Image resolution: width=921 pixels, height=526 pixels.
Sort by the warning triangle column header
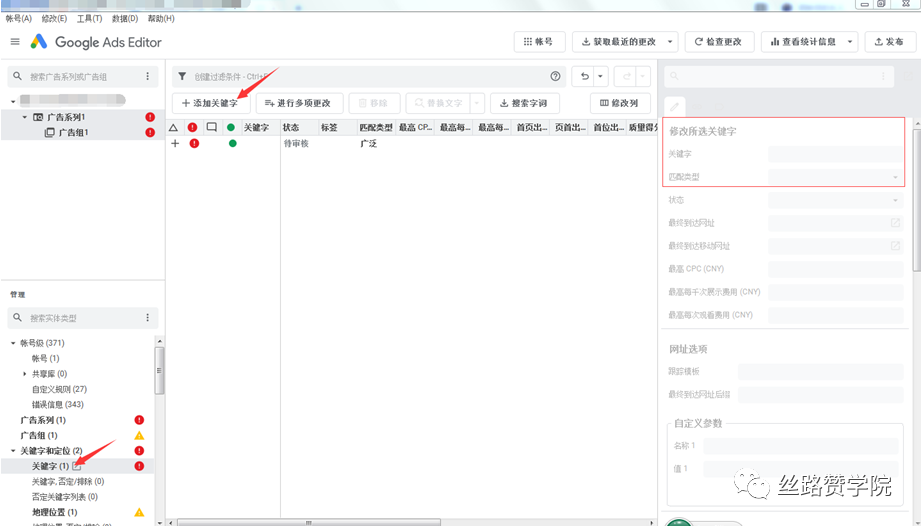click(x=174, y=127)
